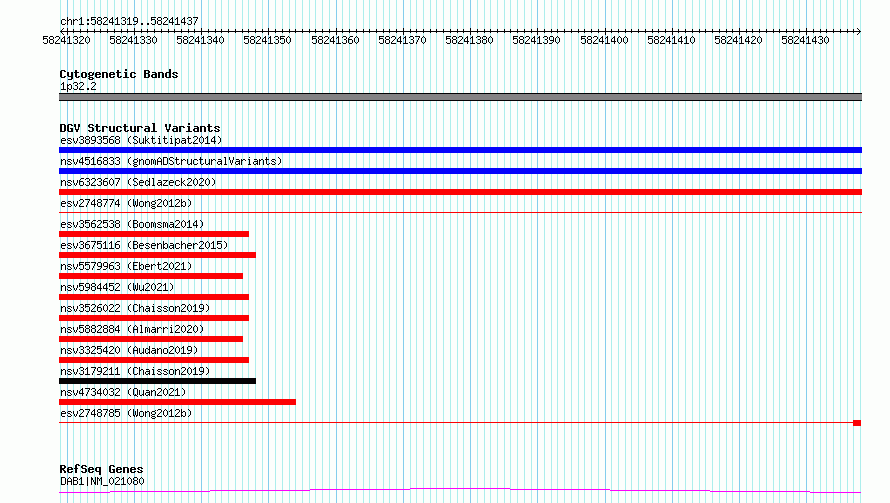890x503 pixels.
Task: Open second Wong2012b variant esv2748785 label
Action: click(x=126, y=413)
